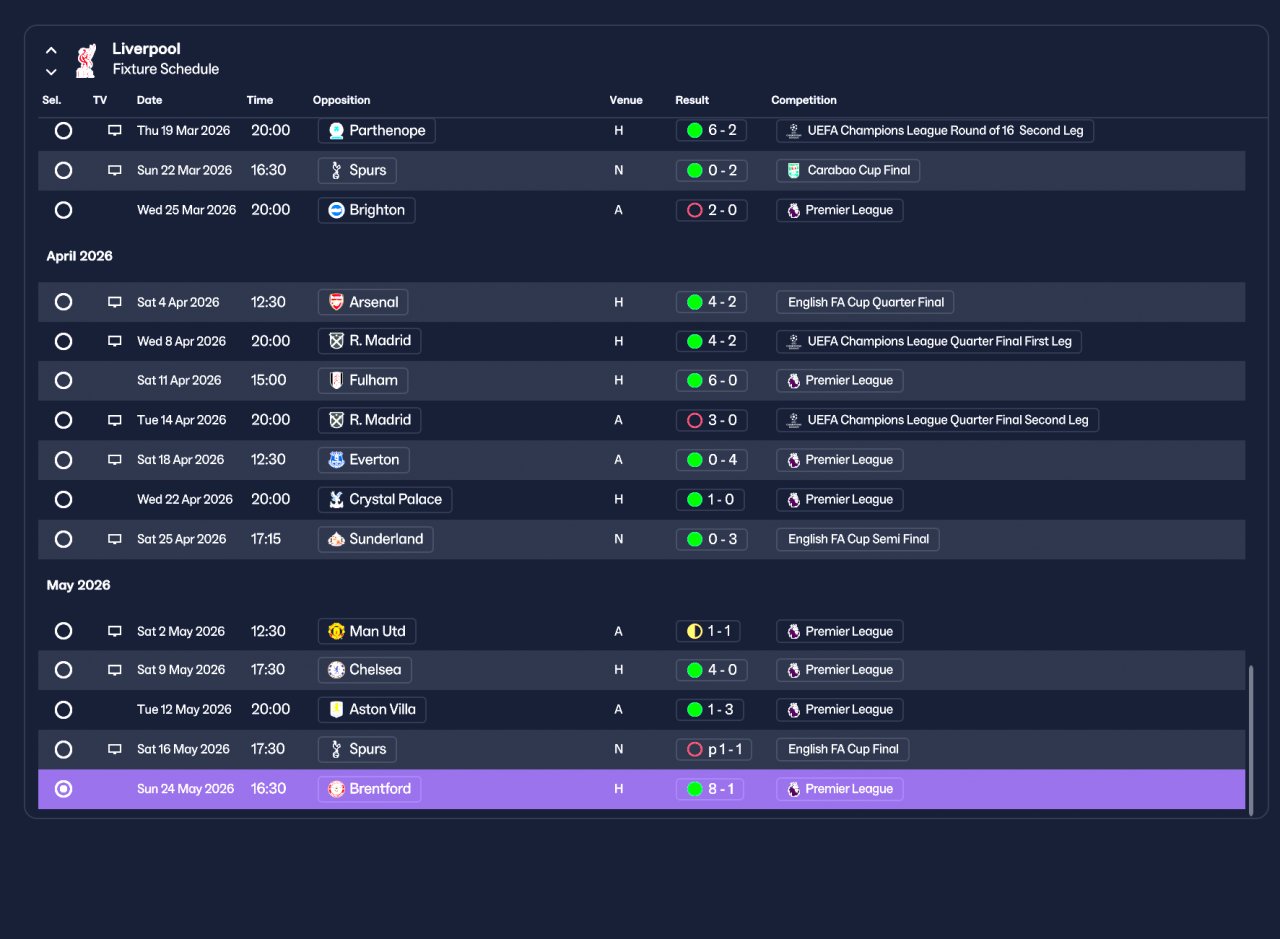1280x939 pixels.
Task: Click the Man Utd club badge
Action: click(x=336, y=631)
